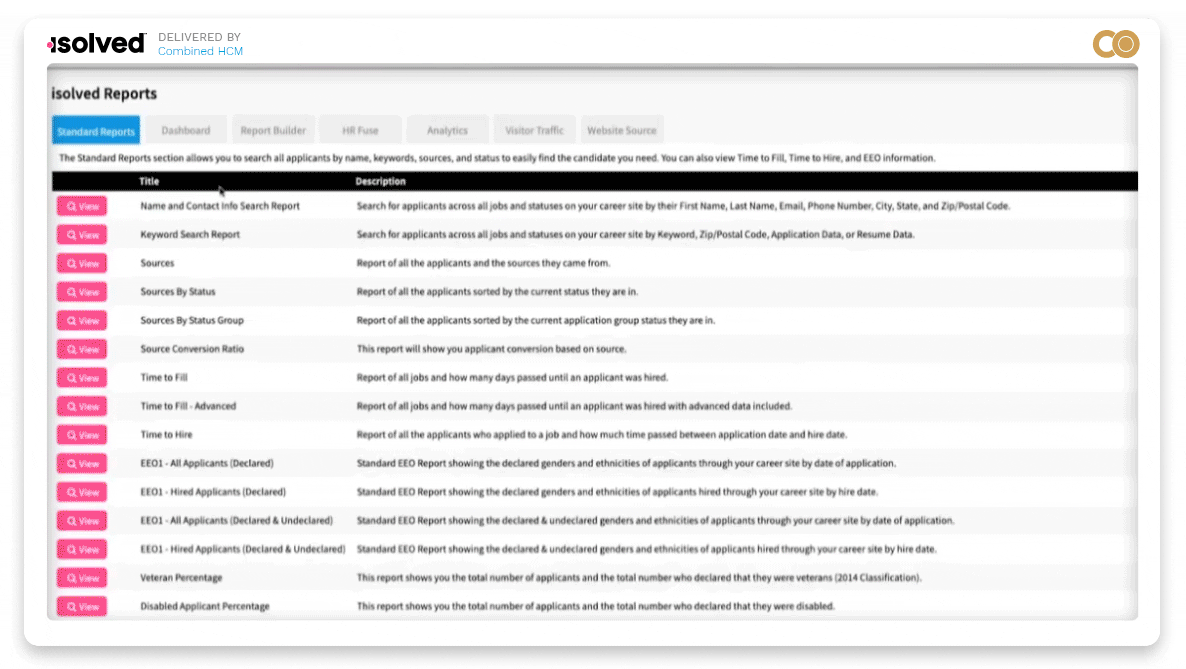
Task: Open the Report Builder tab
Action: [x=273, y=130]
